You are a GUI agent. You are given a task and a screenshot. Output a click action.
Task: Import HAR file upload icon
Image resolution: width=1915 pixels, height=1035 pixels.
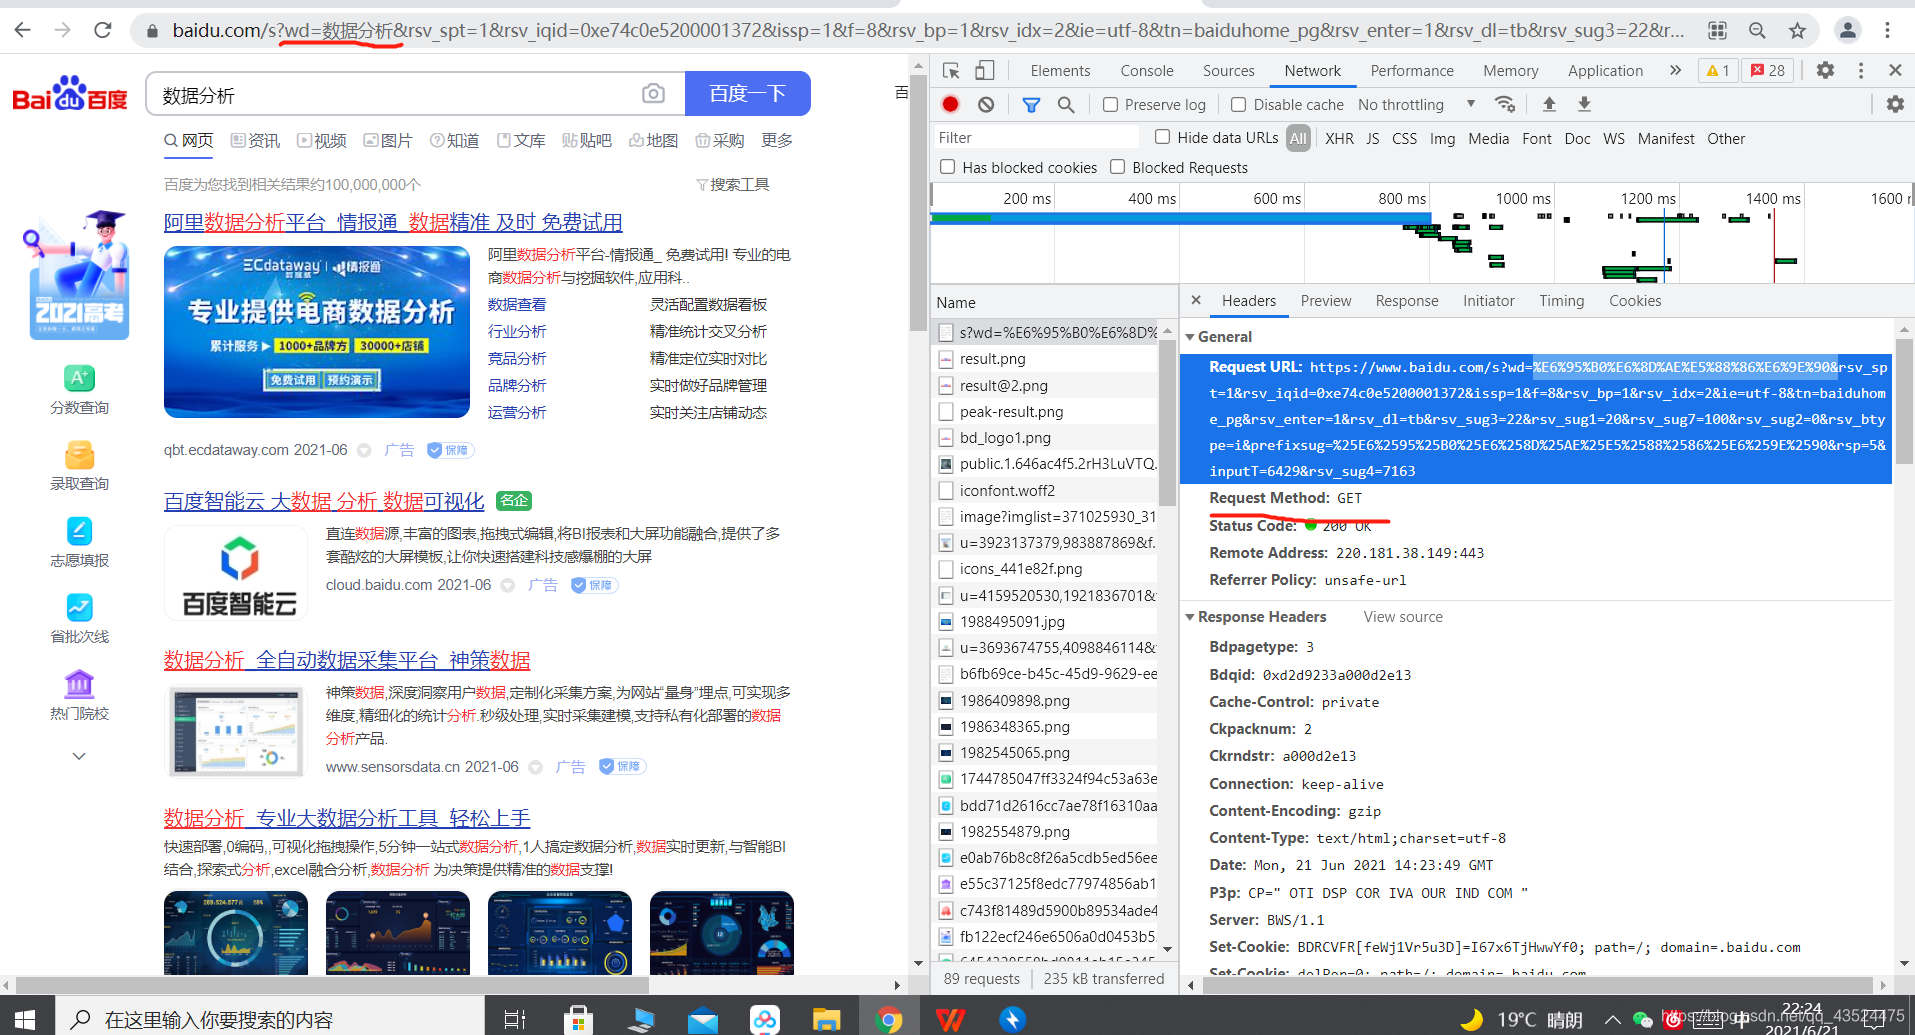tap(1549, 104)
